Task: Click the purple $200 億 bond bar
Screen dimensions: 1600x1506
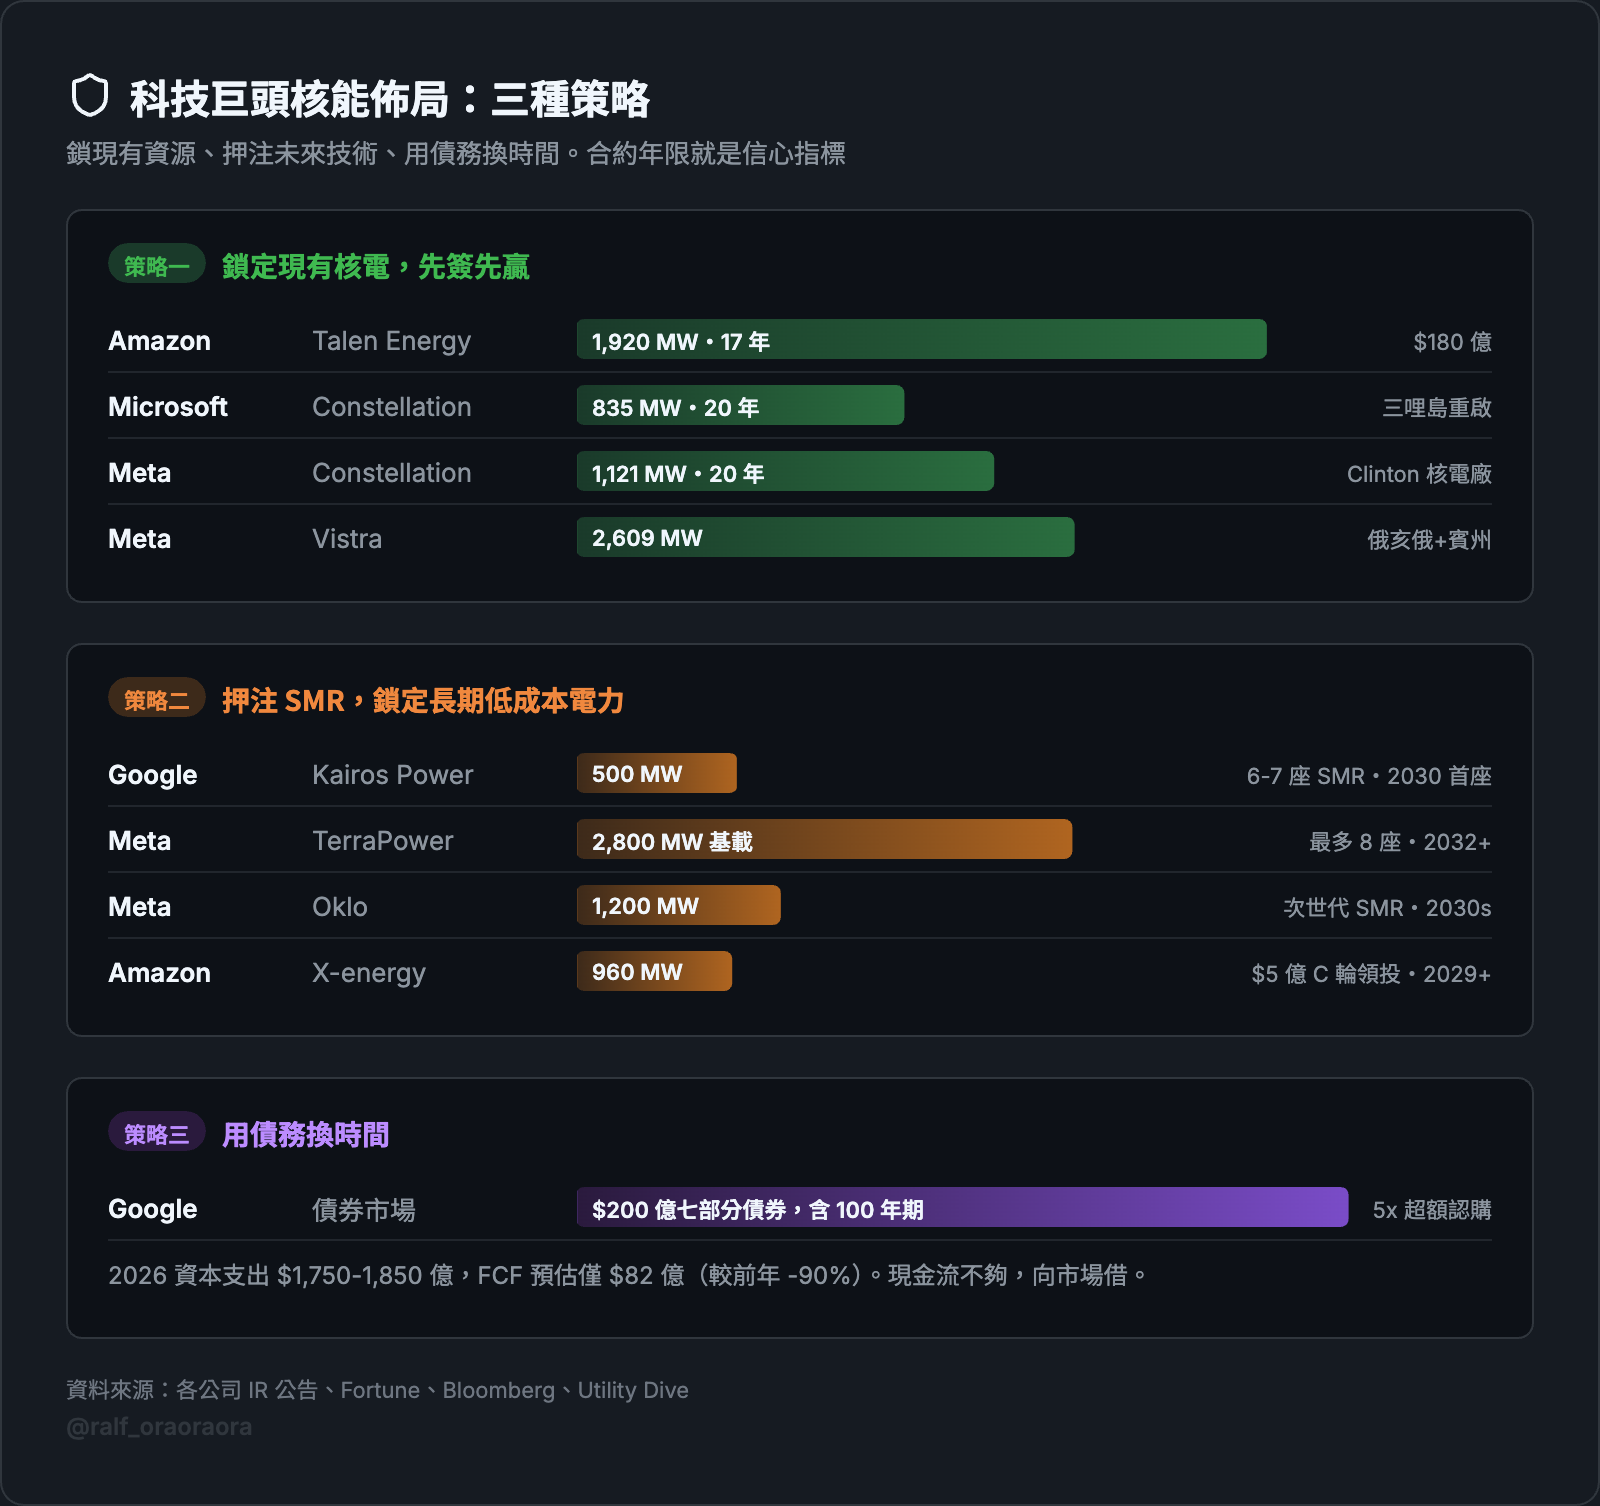Action: [x=962, y=1208]
